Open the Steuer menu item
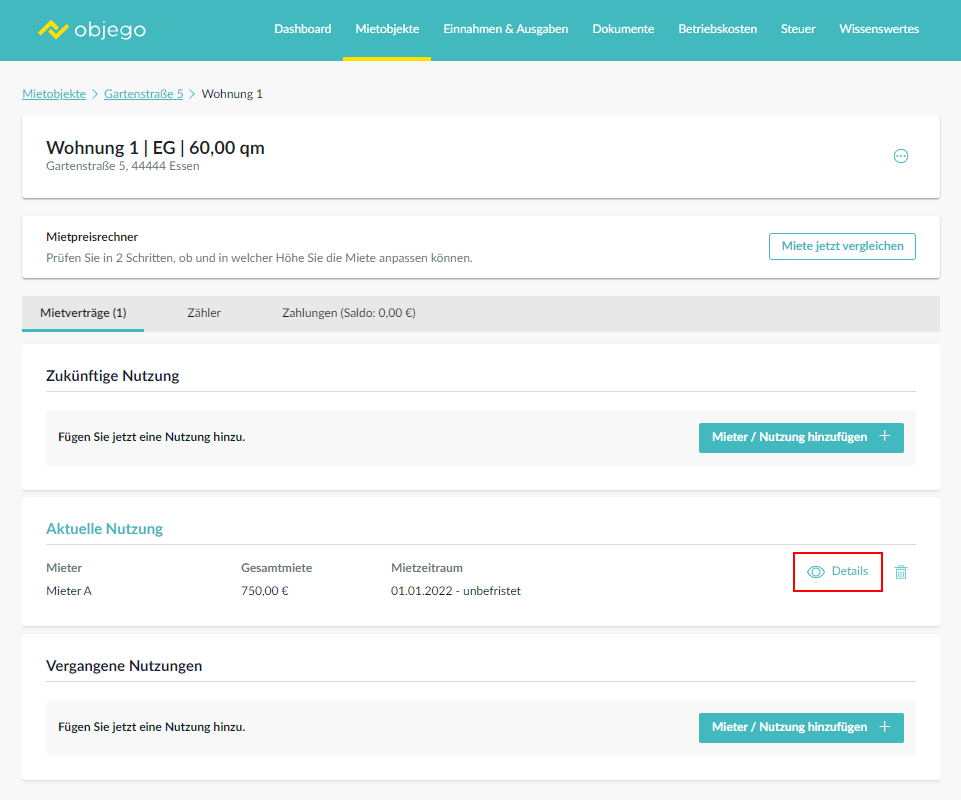The height and width of the screenshot is (800, 961). (x=797, y=29)
